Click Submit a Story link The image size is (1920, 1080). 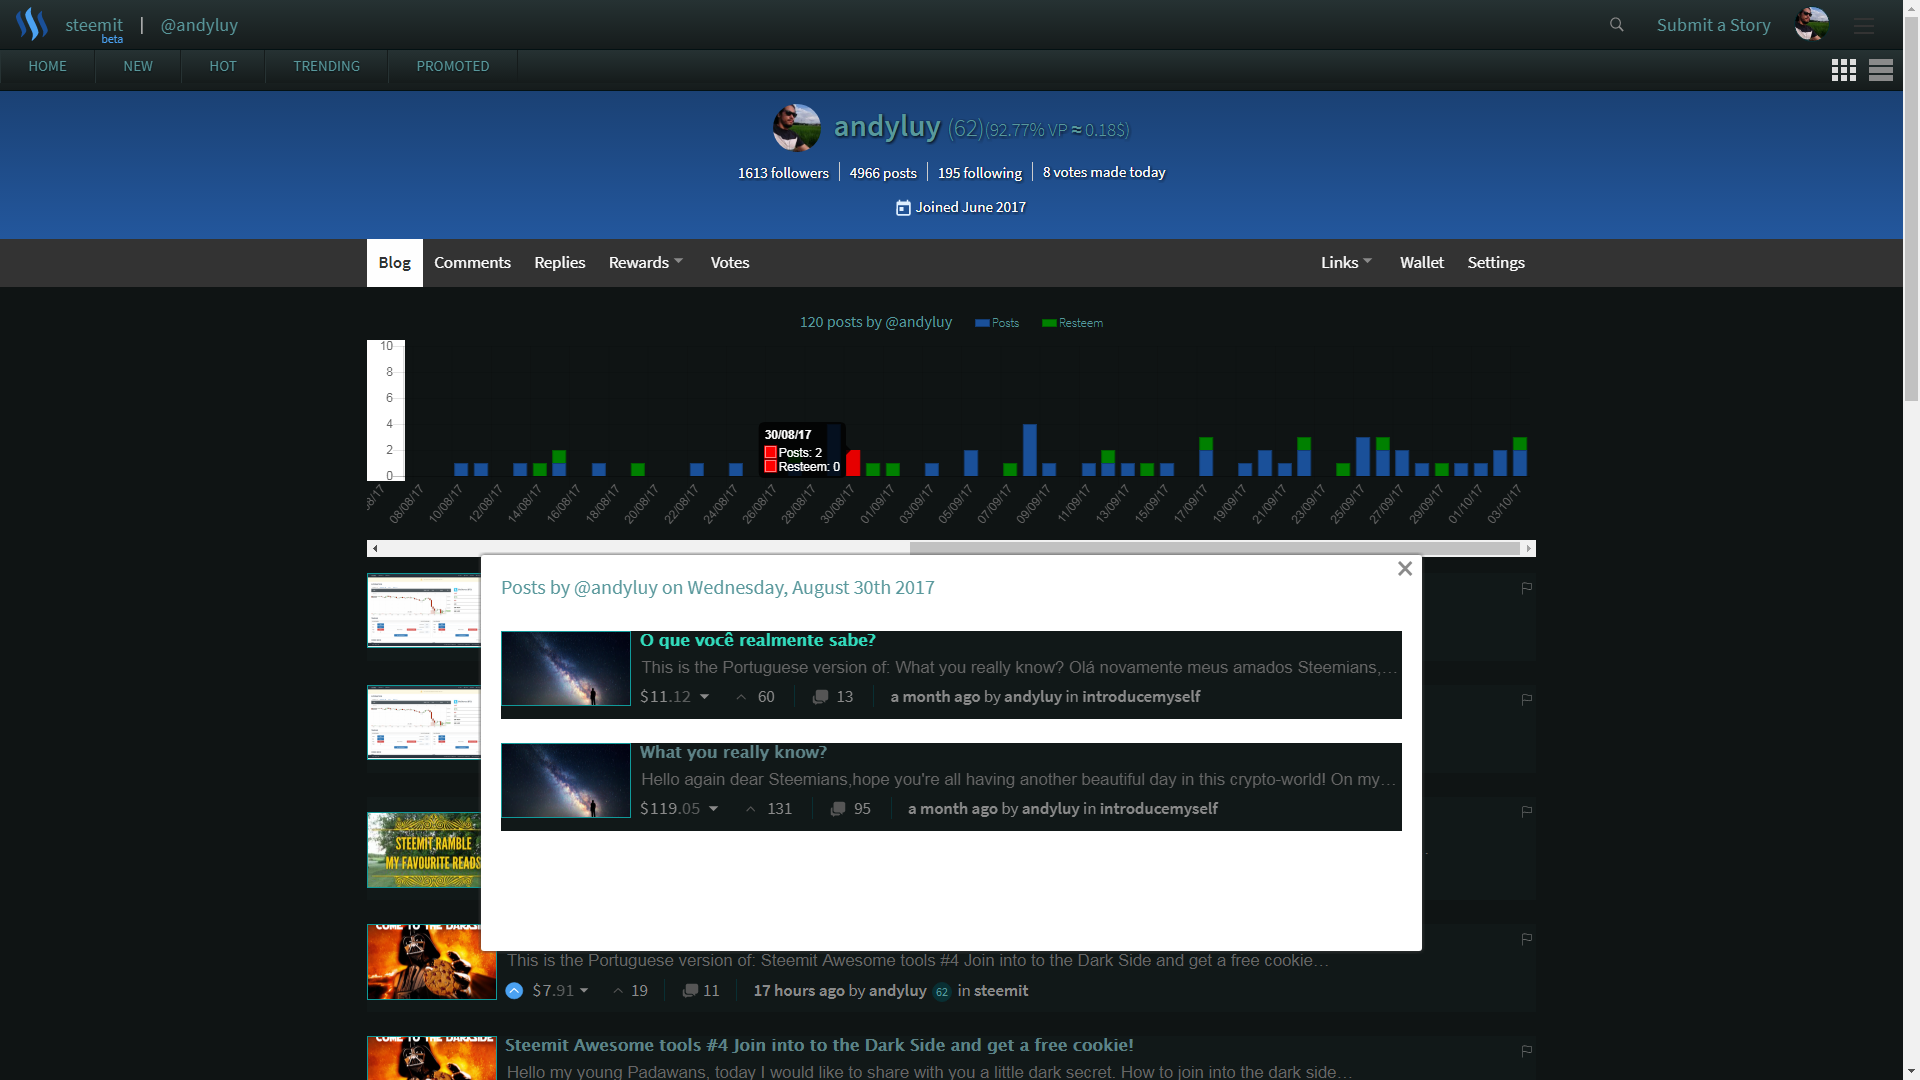(1713, 25)
